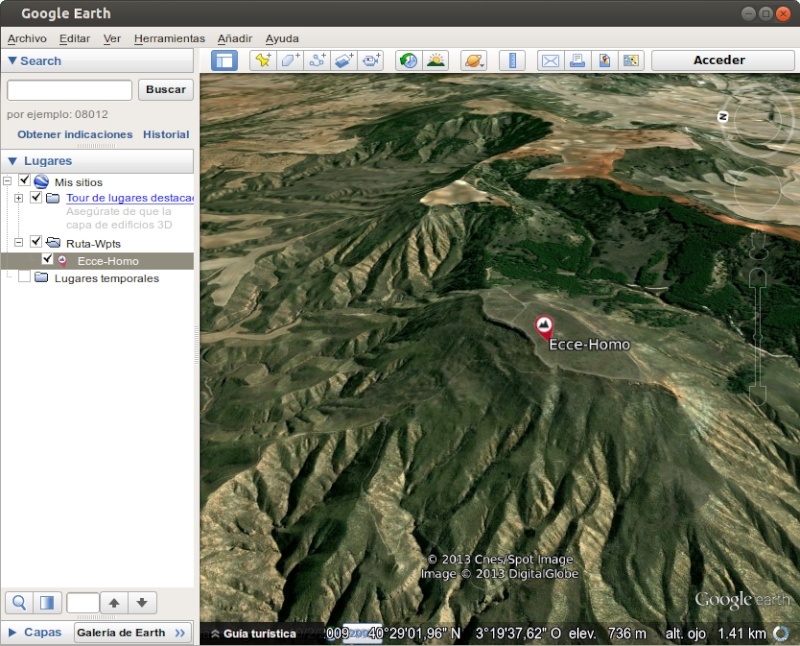Uncheck the Ecce-Homo checkbox
The height and width of the screenshot is (646, 800).
tap(47, 259)
